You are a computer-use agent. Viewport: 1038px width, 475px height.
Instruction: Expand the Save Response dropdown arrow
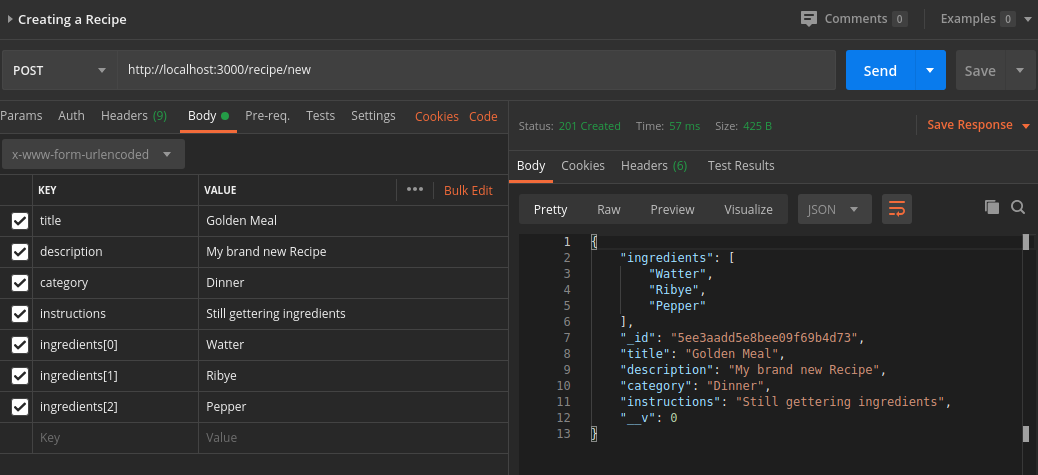tap(1026, 126)
